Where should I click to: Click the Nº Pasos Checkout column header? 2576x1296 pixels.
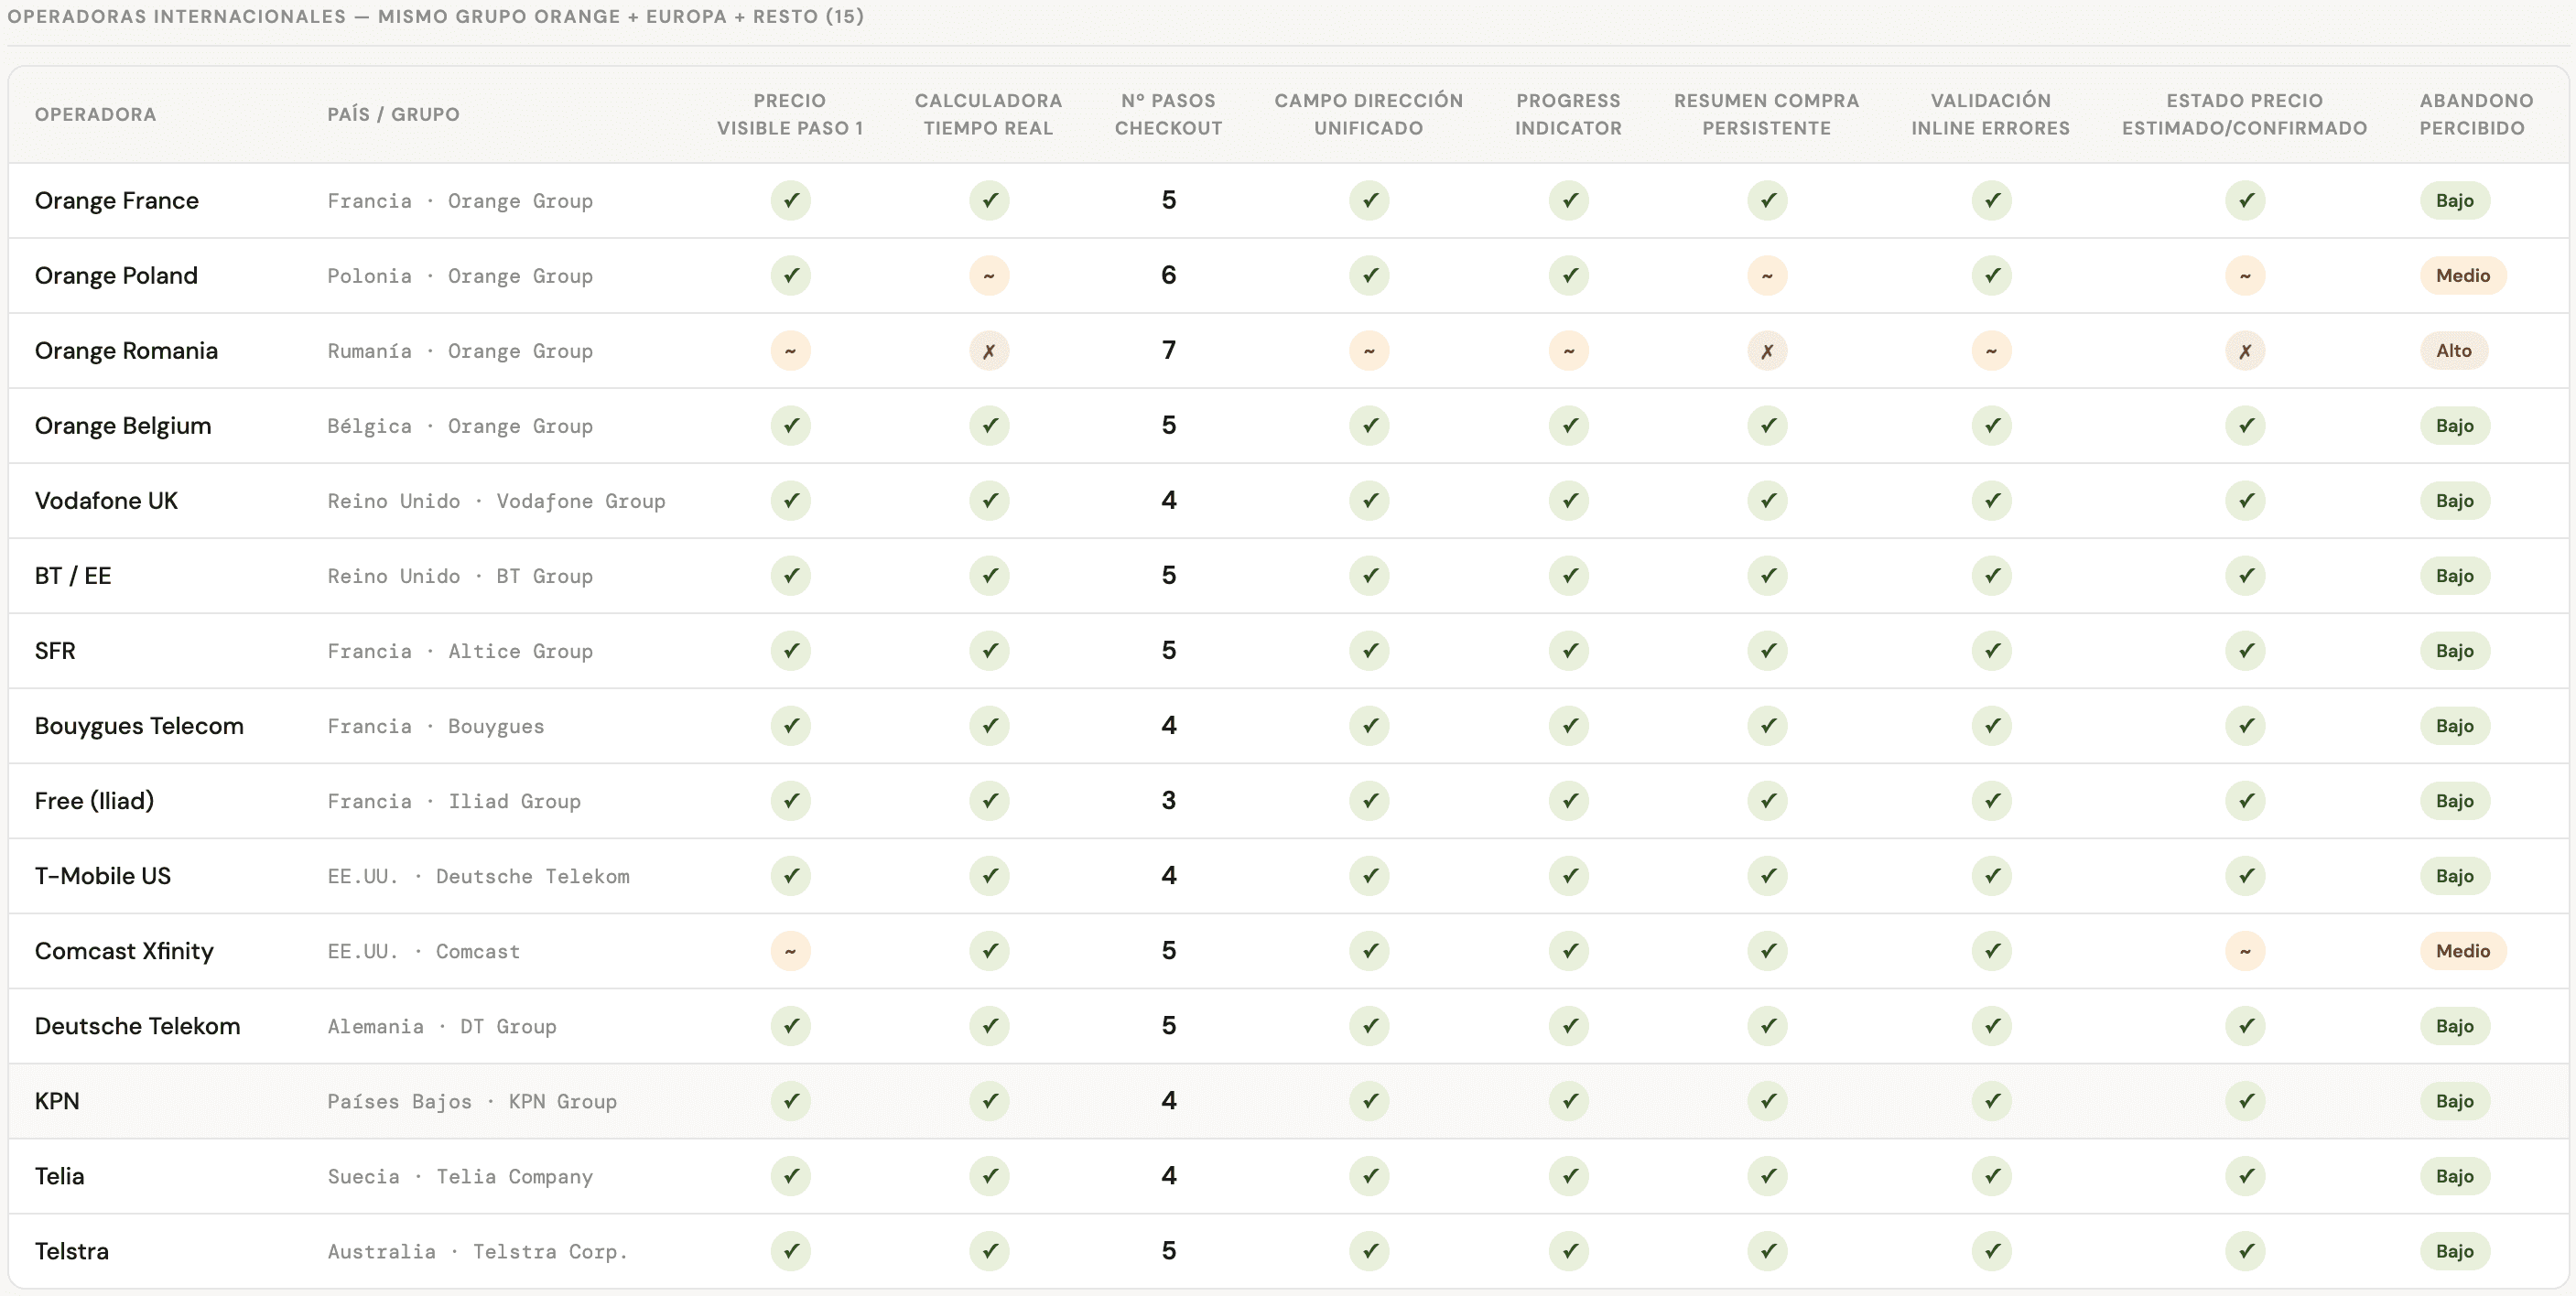[x=1168, y=114]
